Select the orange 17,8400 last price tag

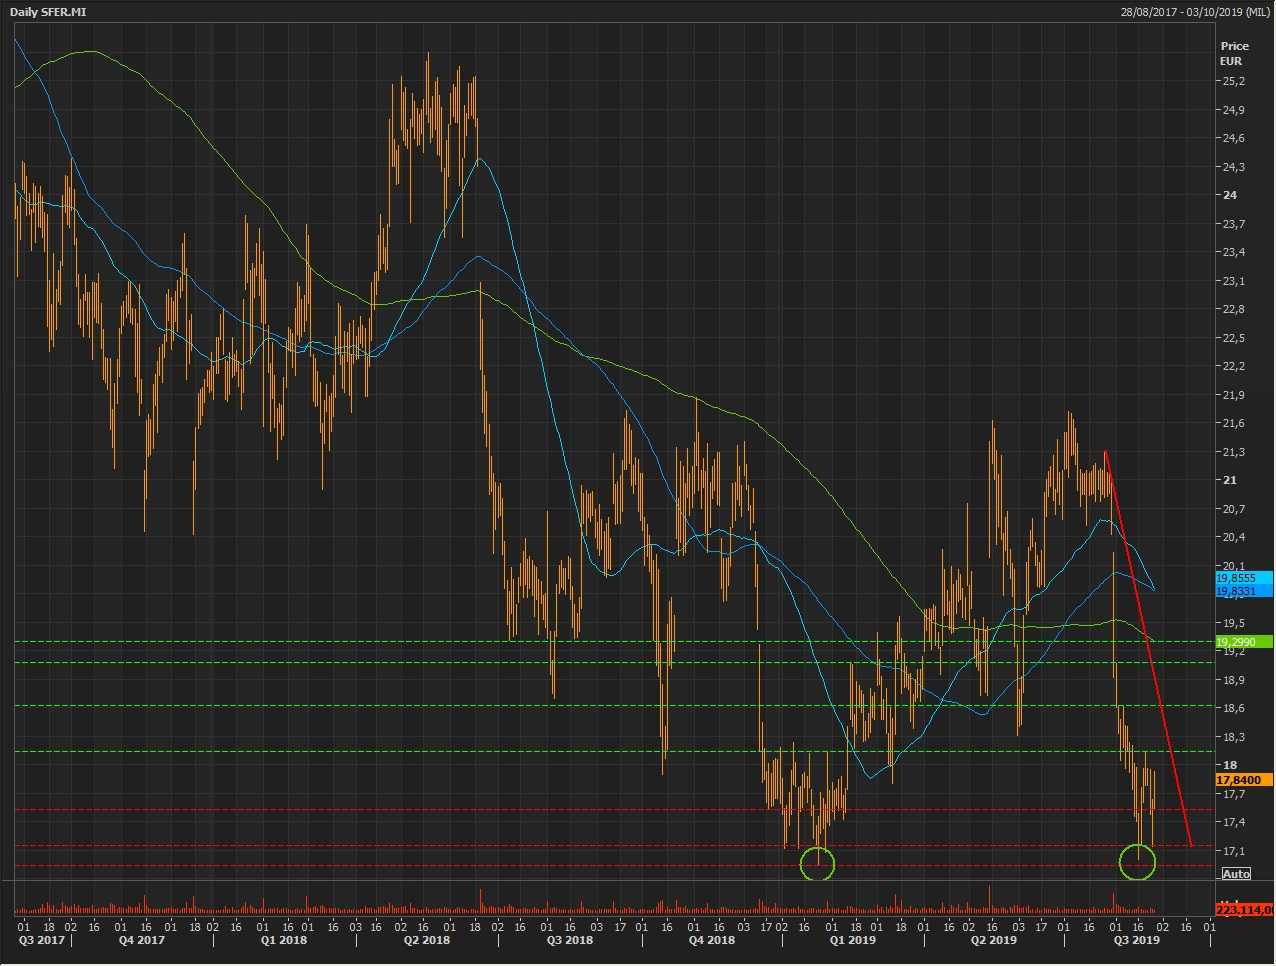click(x=1243, y=780)
